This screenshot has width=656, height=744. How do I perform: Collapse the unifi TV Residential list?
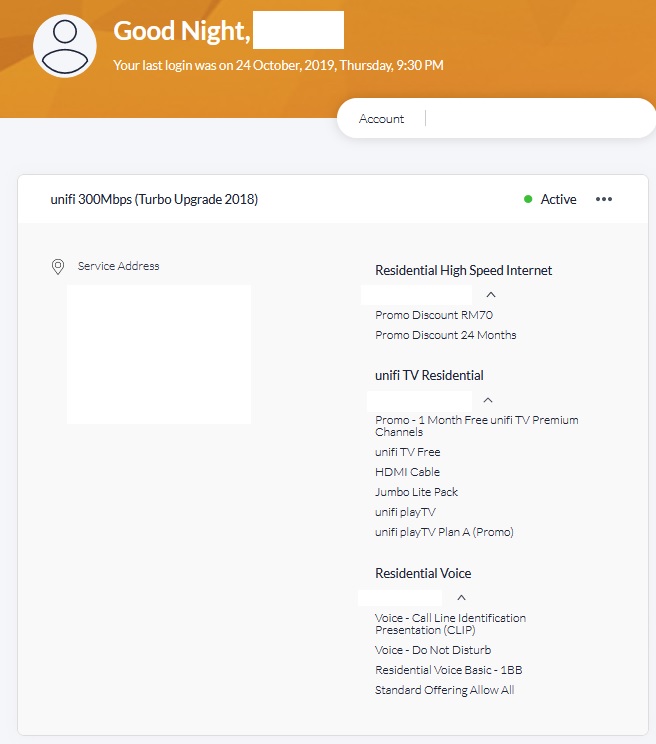(x=488, y=400)
